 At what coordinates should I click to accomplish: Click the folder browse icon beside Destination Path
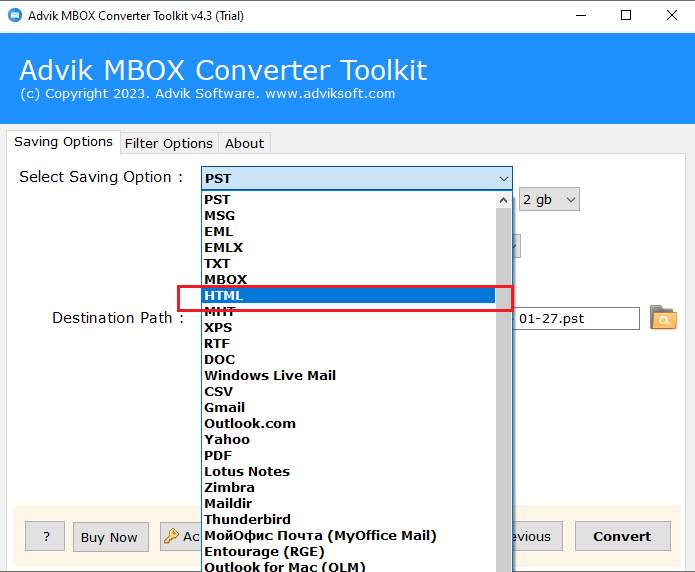pyautogui.click(x=663, y=317)
